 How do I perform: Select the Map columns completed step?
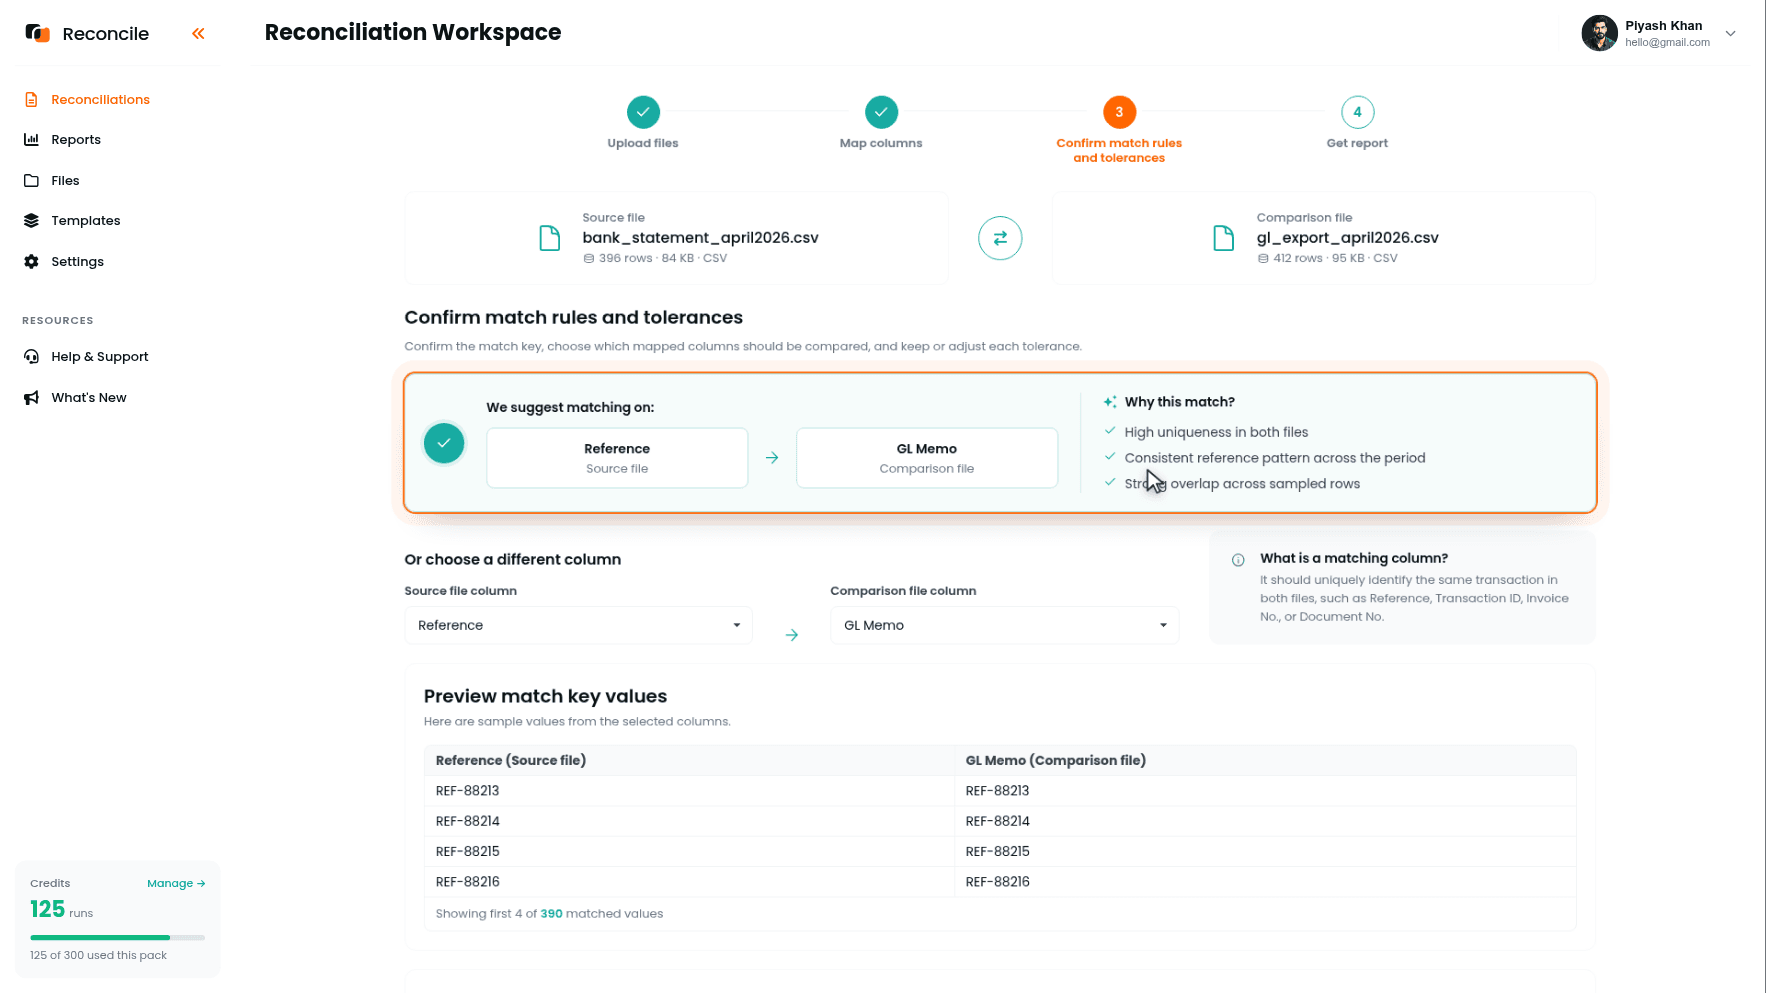[881, 112]
